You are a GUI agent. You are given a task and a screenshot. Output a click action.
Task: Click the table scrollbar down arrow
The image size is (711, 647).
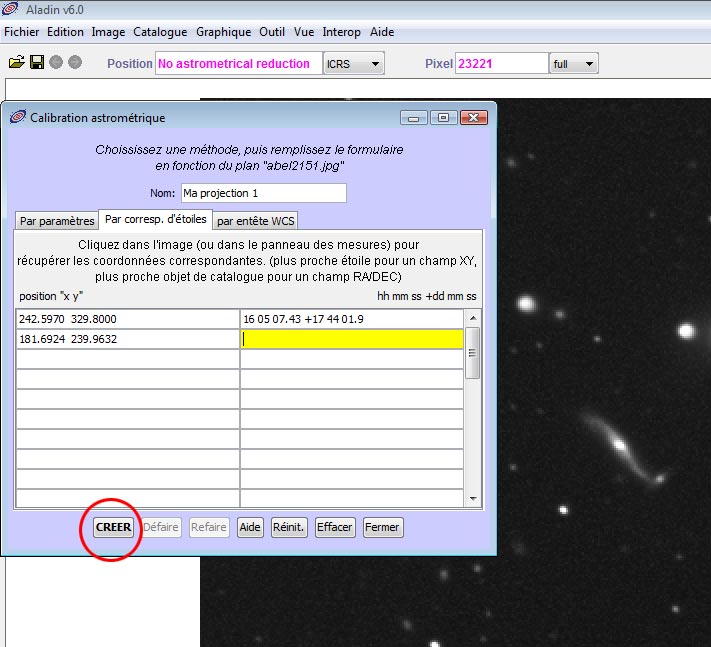pyautogui.click(x=473, y=499)
